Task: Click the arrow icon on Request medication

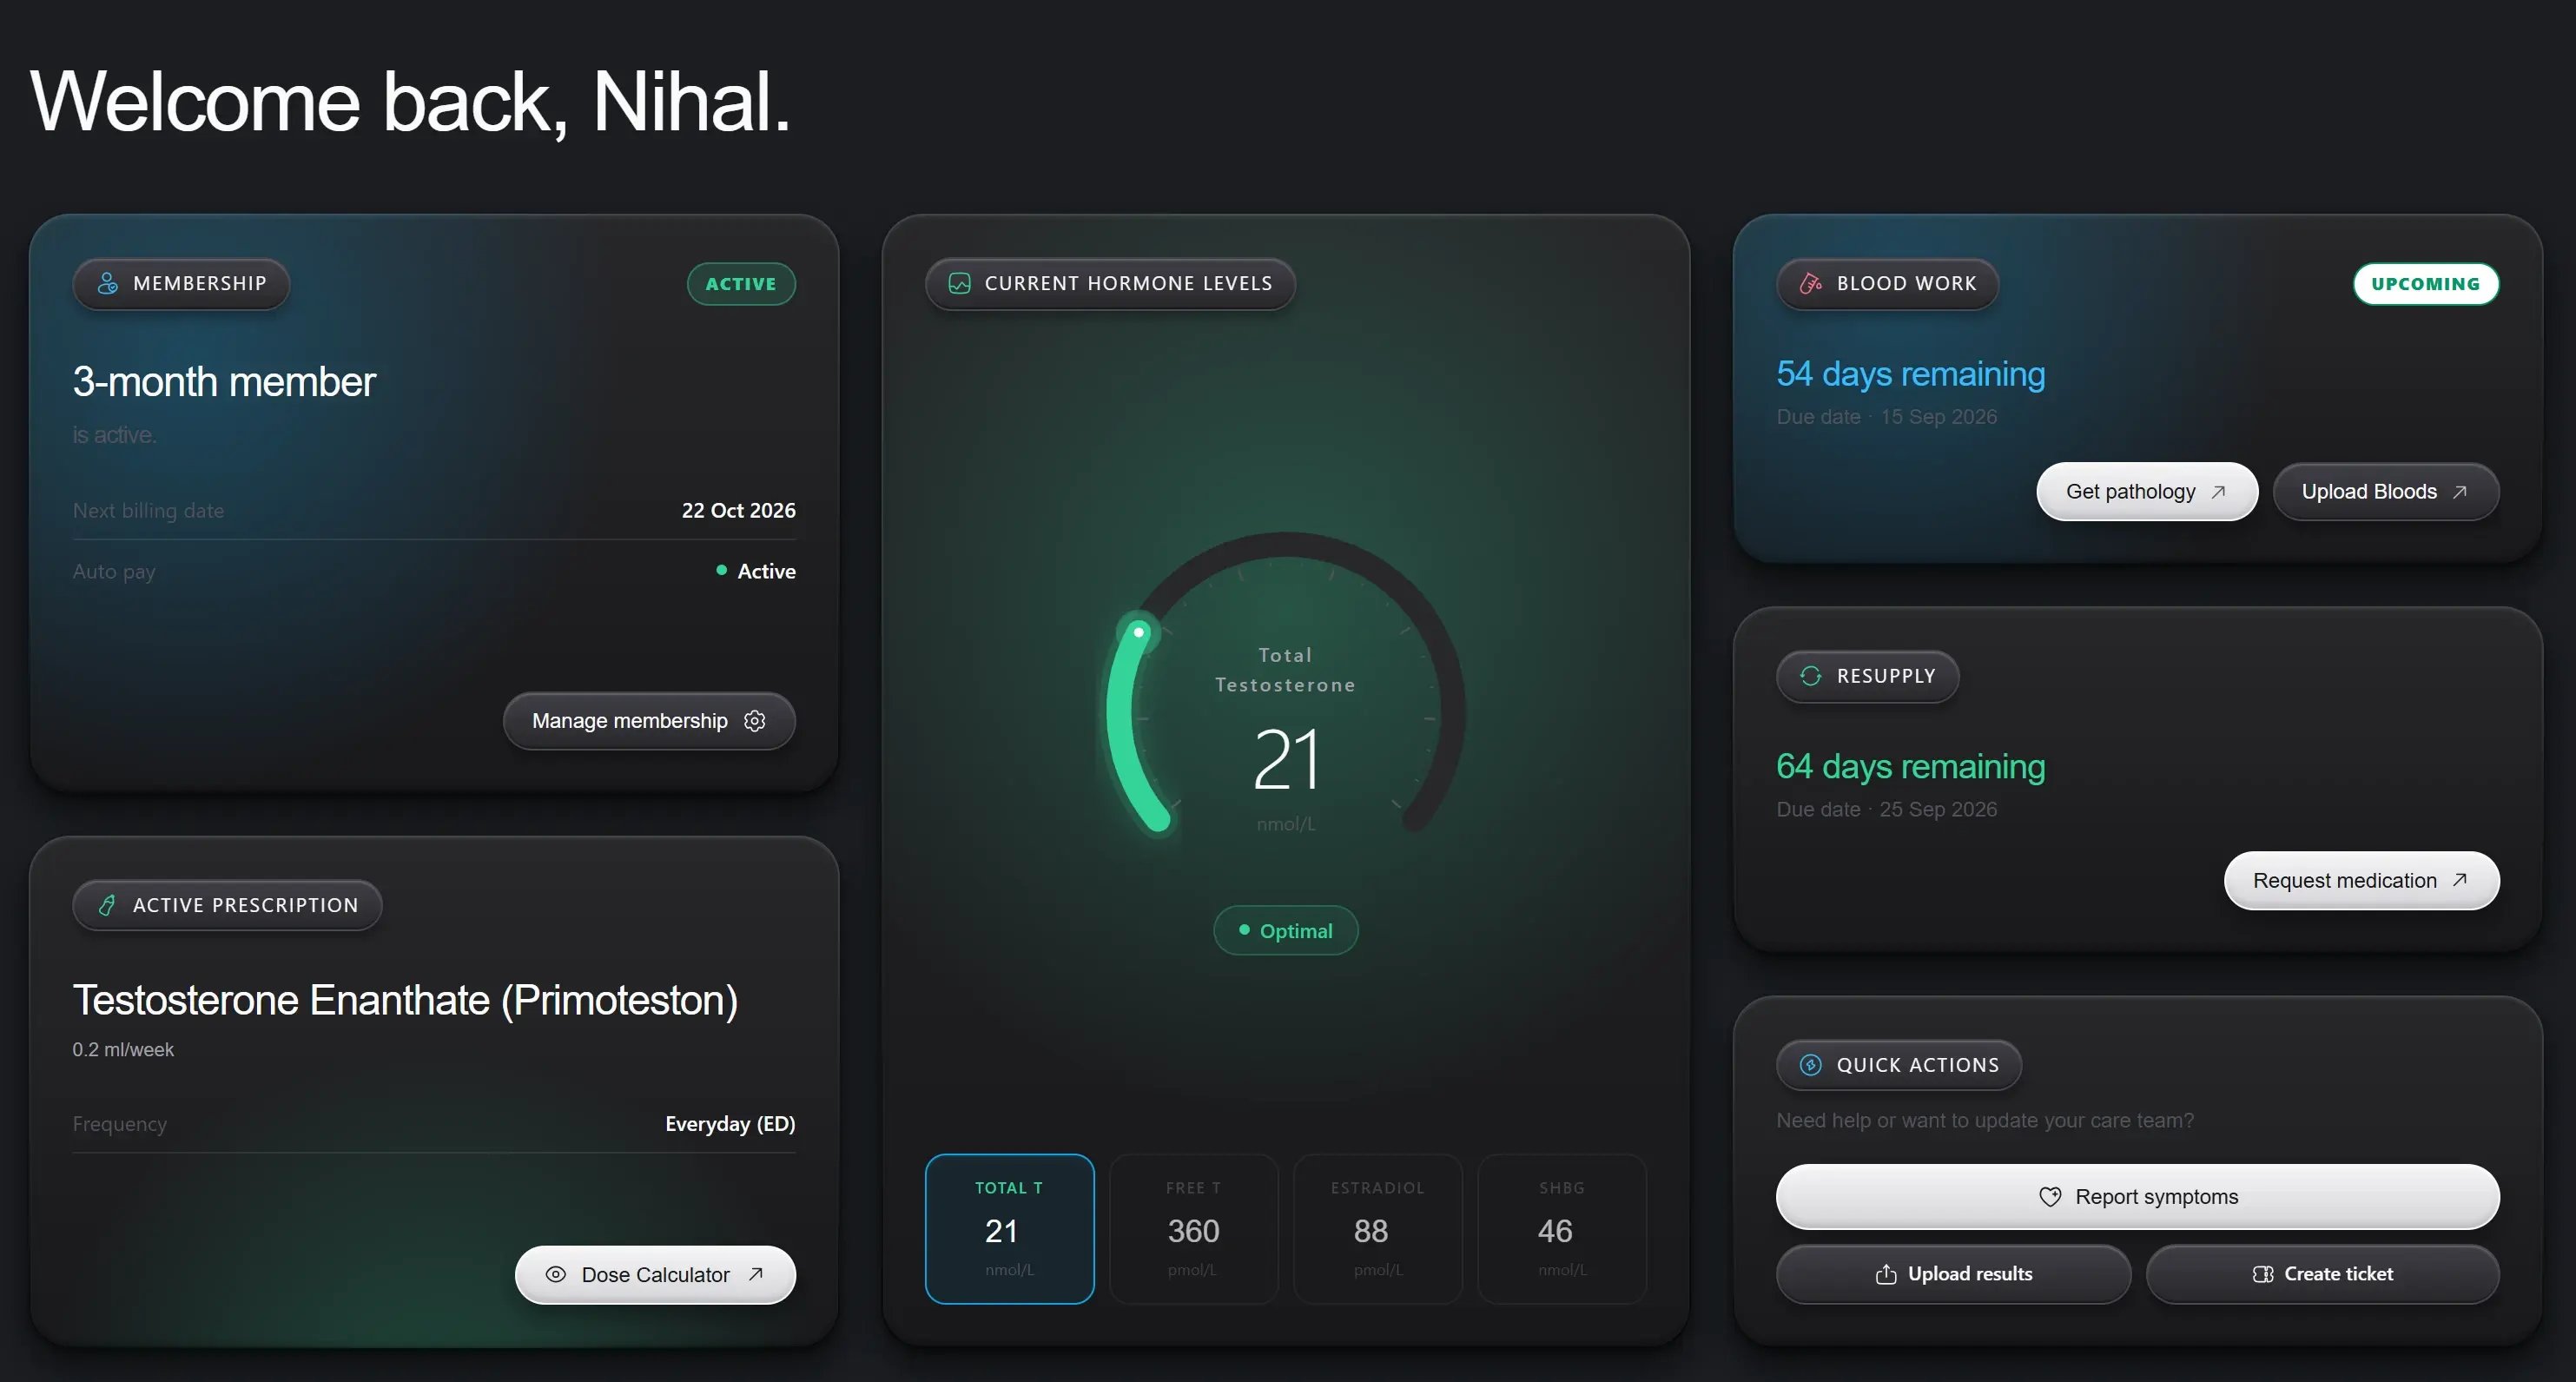Action: 2460,880
